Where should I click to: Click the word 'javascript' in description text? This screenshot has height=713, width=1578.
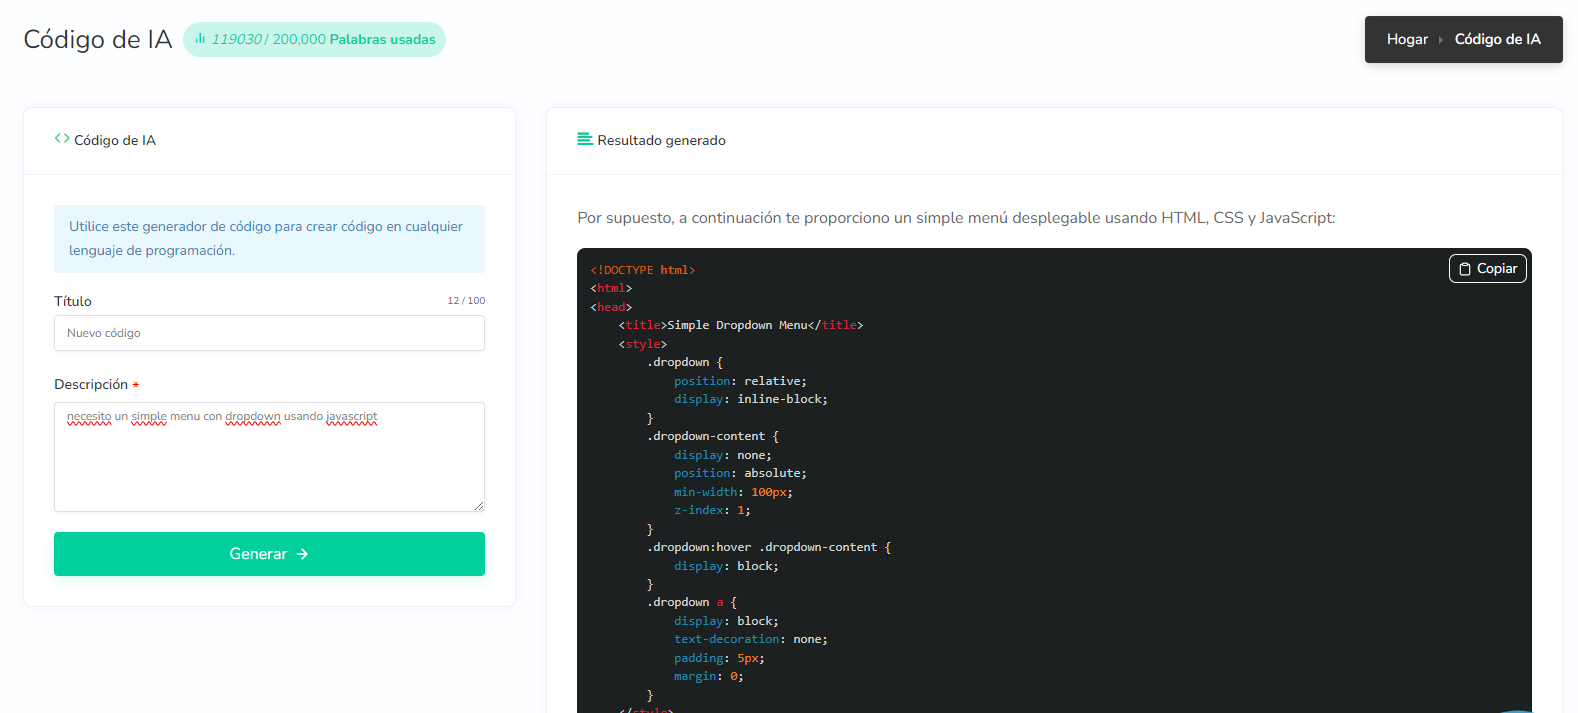point(352,416)
